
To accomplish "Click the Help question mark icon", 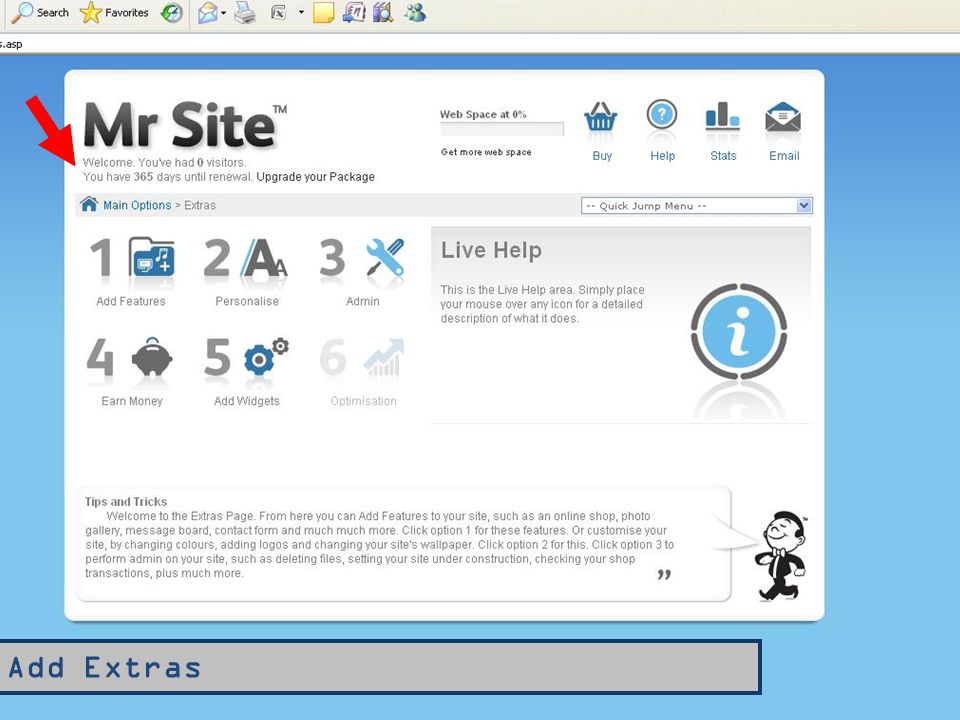I will [x=662, y=115].
